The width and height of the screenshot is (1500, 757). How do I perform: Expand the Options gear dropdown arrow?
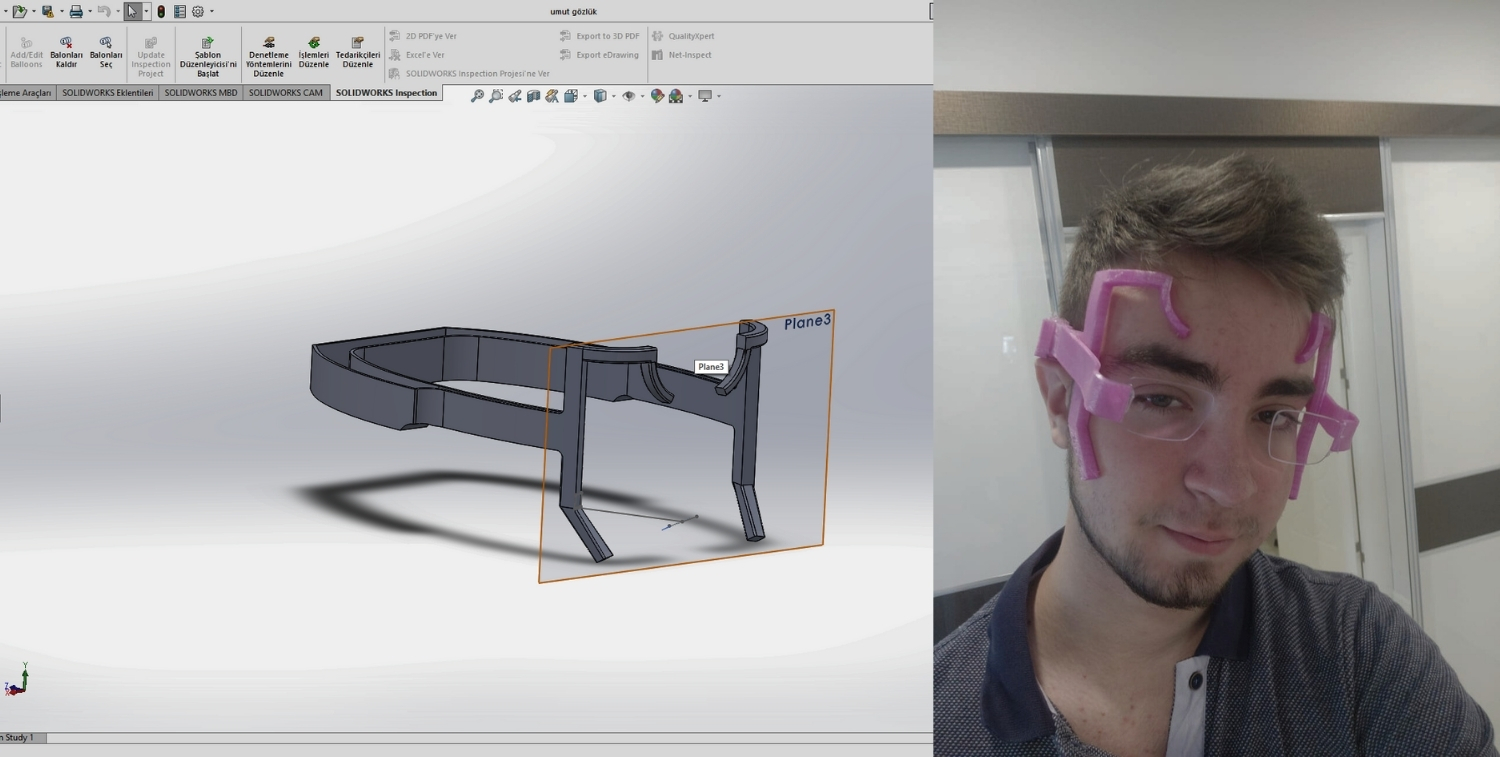tap(212, 12)
